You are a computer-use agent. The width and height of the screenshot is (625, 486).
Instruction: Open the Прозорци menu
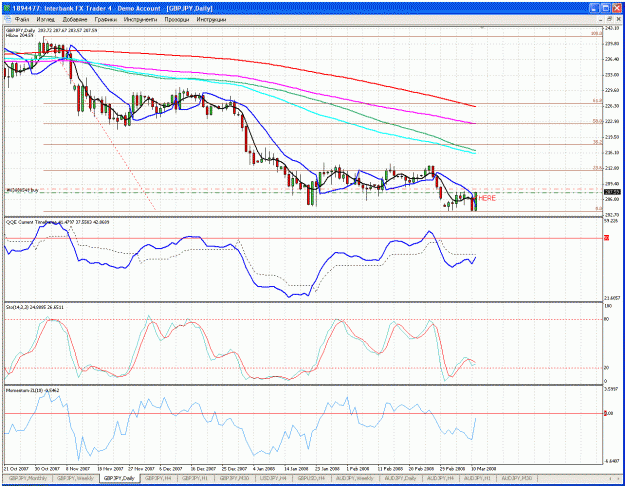pyautogui.click(x=177, y=19)
